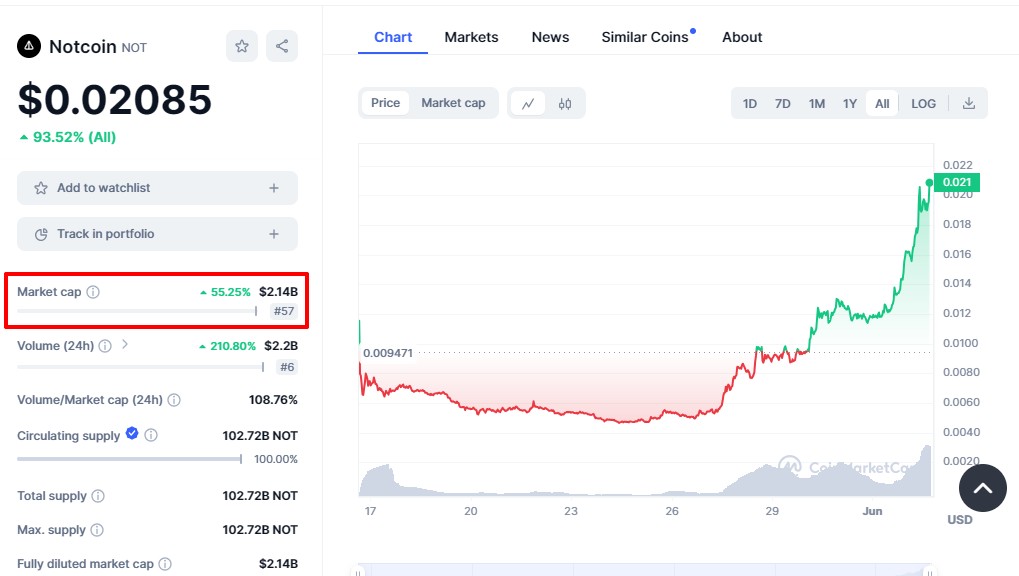Click the $2.2B volume value
This screenshot has width=1019, height=576.
pos(281,346)
